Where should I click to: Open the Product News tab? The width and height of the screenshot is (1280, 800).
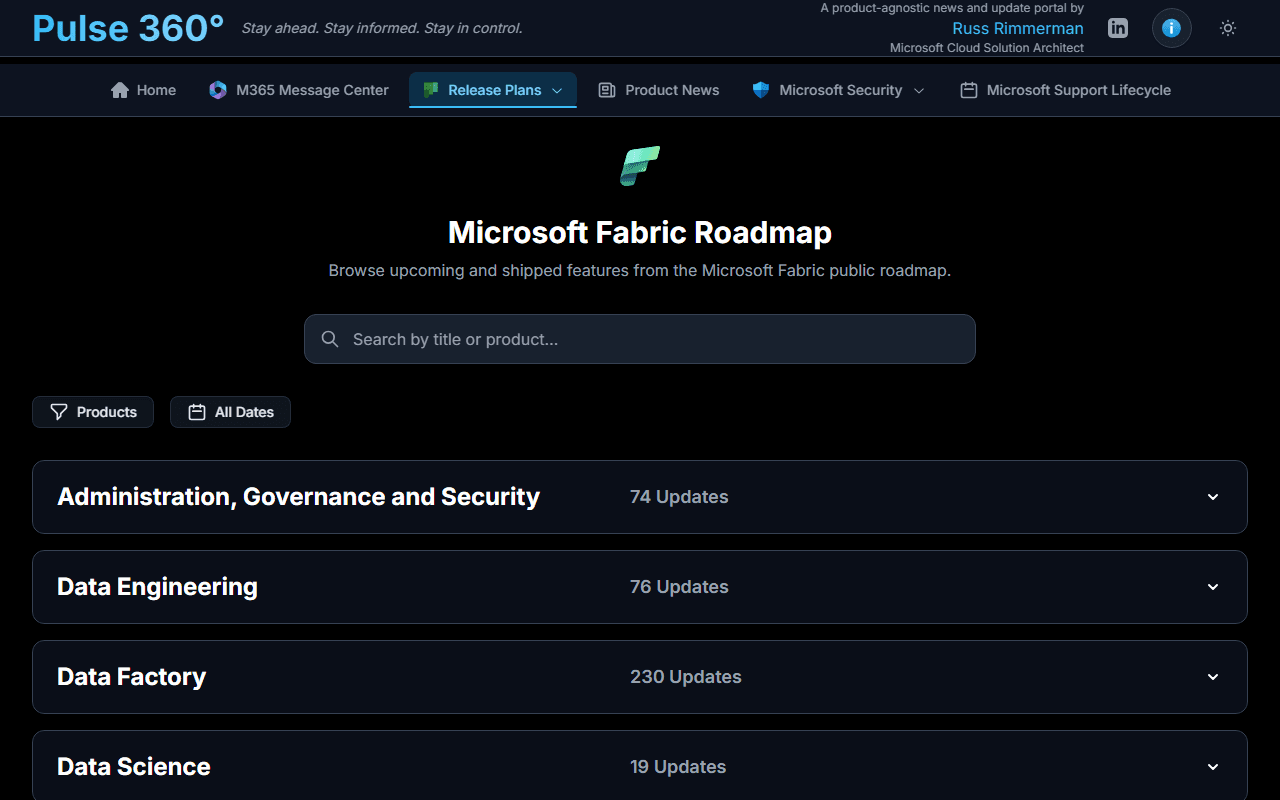(658, 90)
